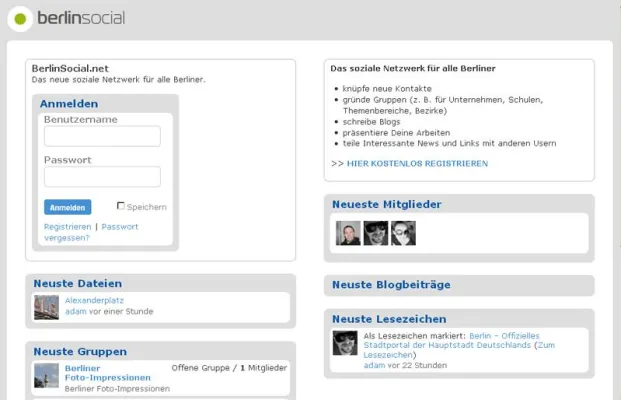The height and width of the screenshot is (400, 621).
Task: Click the Neueste Blogbeiträge heading
Action: click(391, 285)
